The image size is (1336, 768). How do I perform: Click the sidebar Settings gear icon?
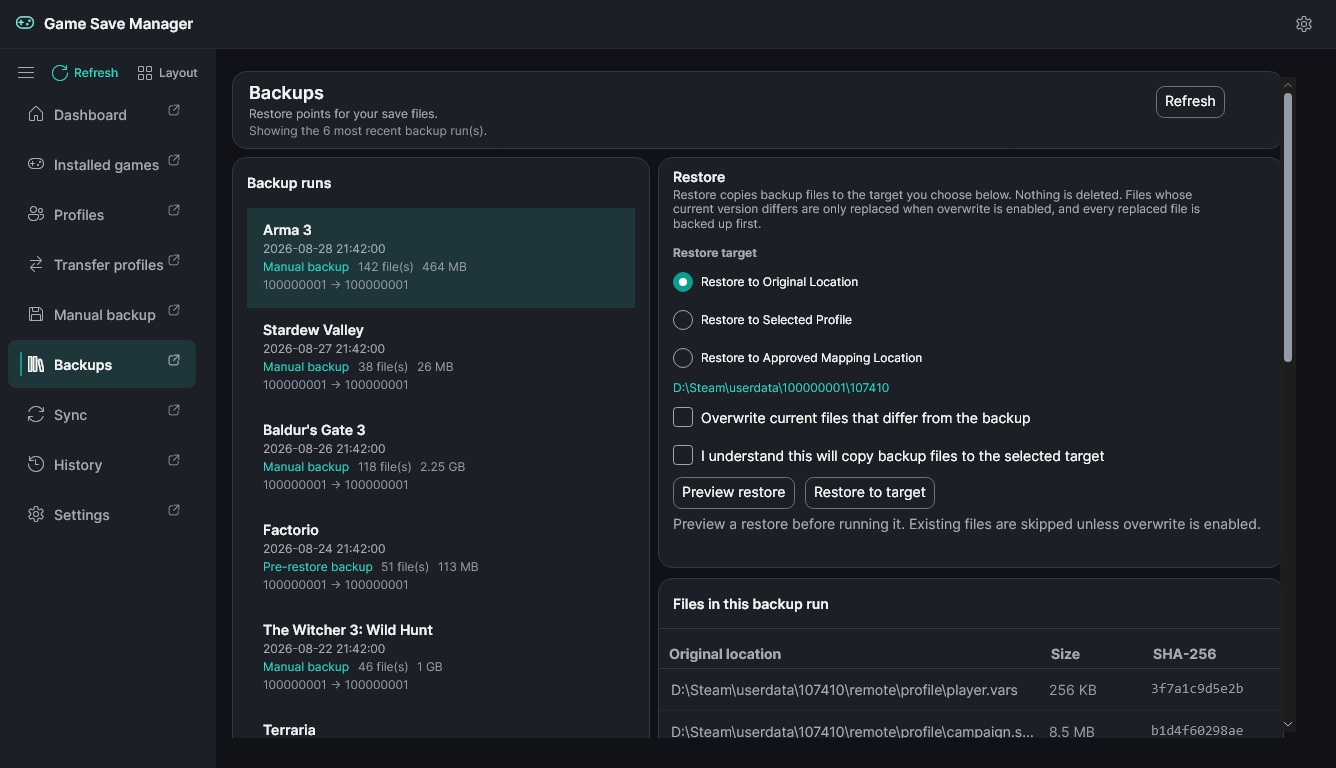click(x=36, y=514)
